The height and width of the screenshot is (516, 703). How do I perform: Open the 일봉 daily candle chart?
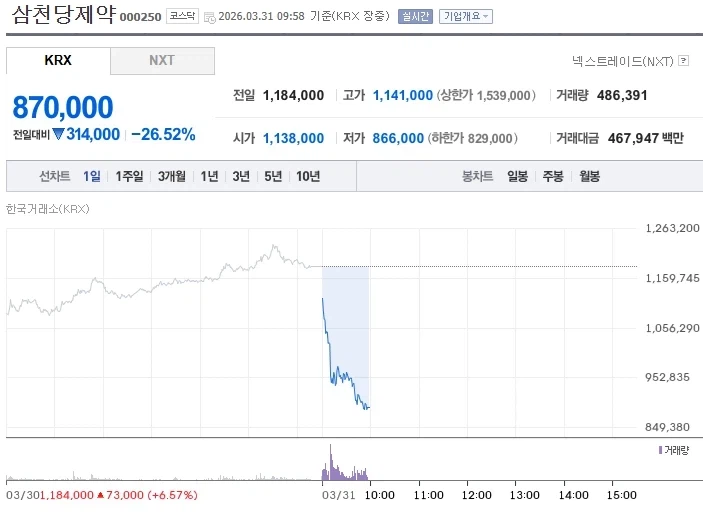point(517,176)
